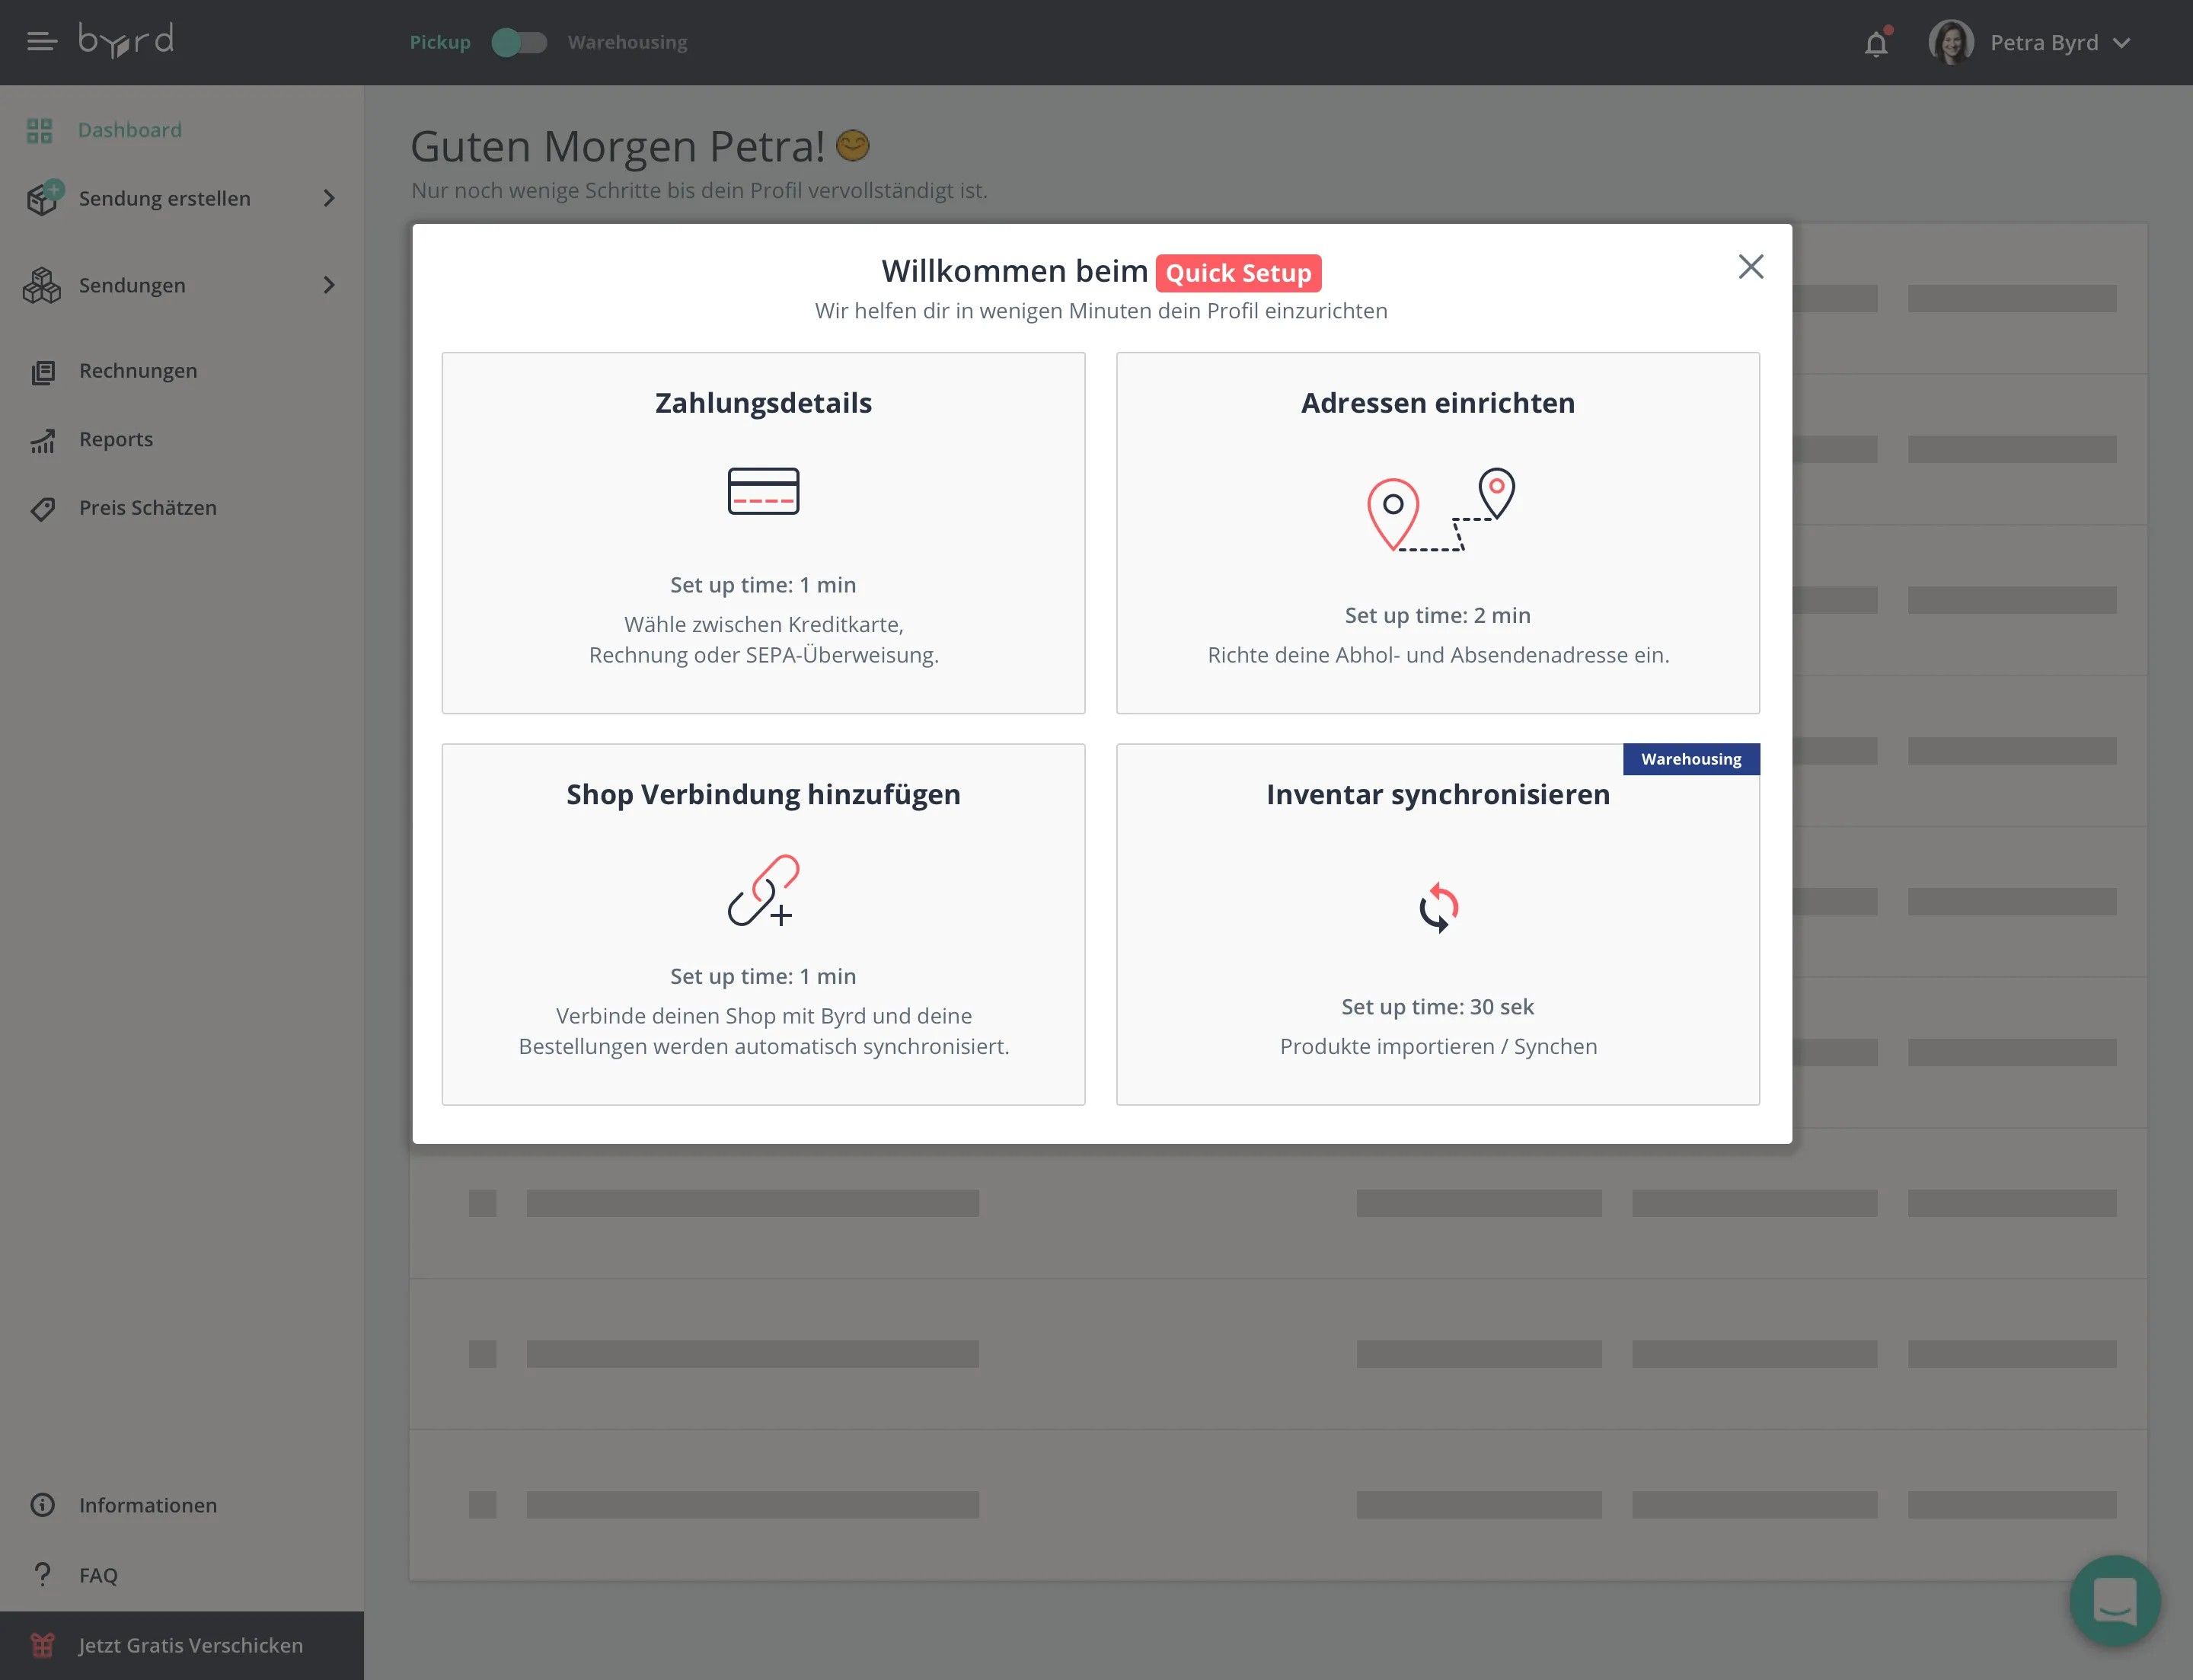The image size is (2193, 1680).
Task: Expand the Sendung erstellen submenu
Action: pyautogui.click(x=328, y=199)
